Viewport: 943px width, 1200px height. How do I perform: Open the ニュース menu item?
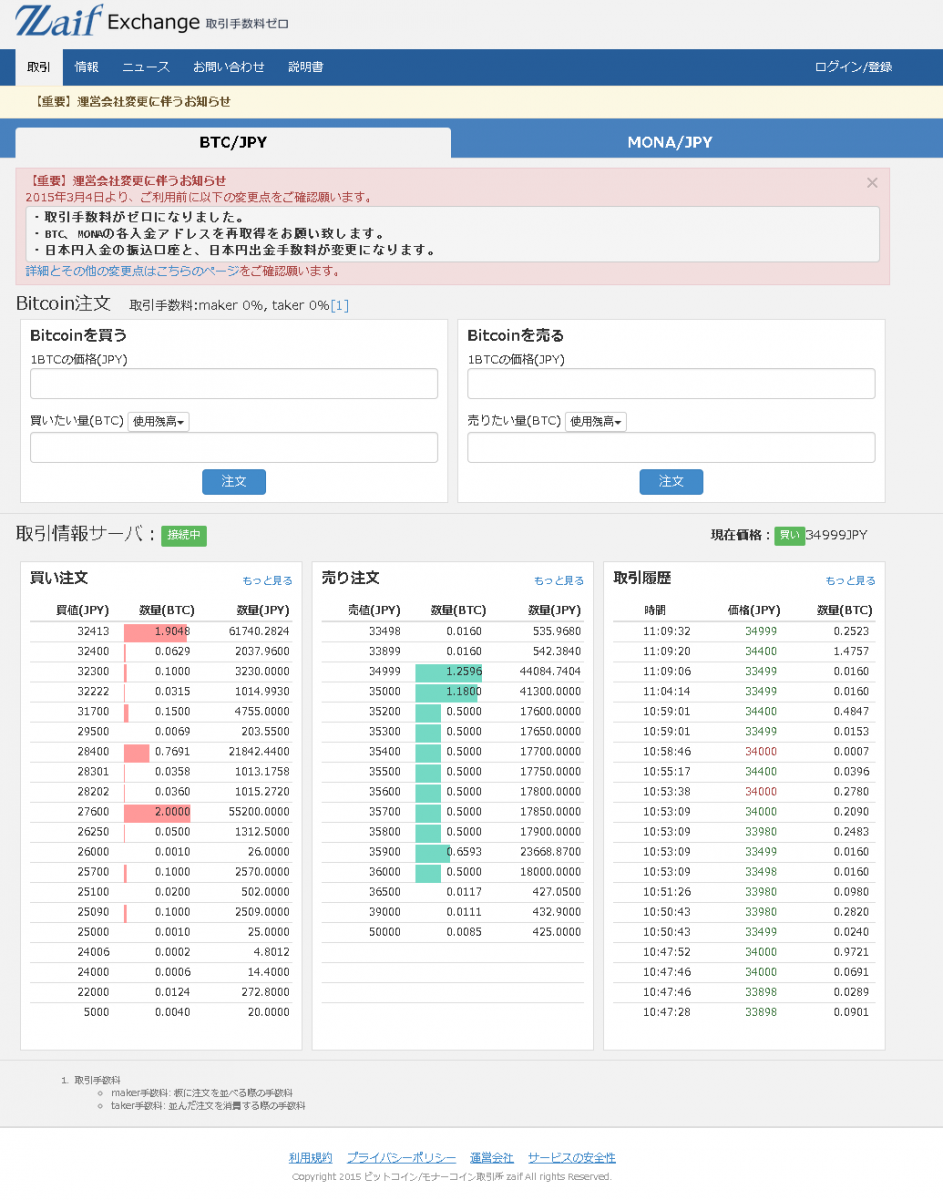click(x=146, y=67)
